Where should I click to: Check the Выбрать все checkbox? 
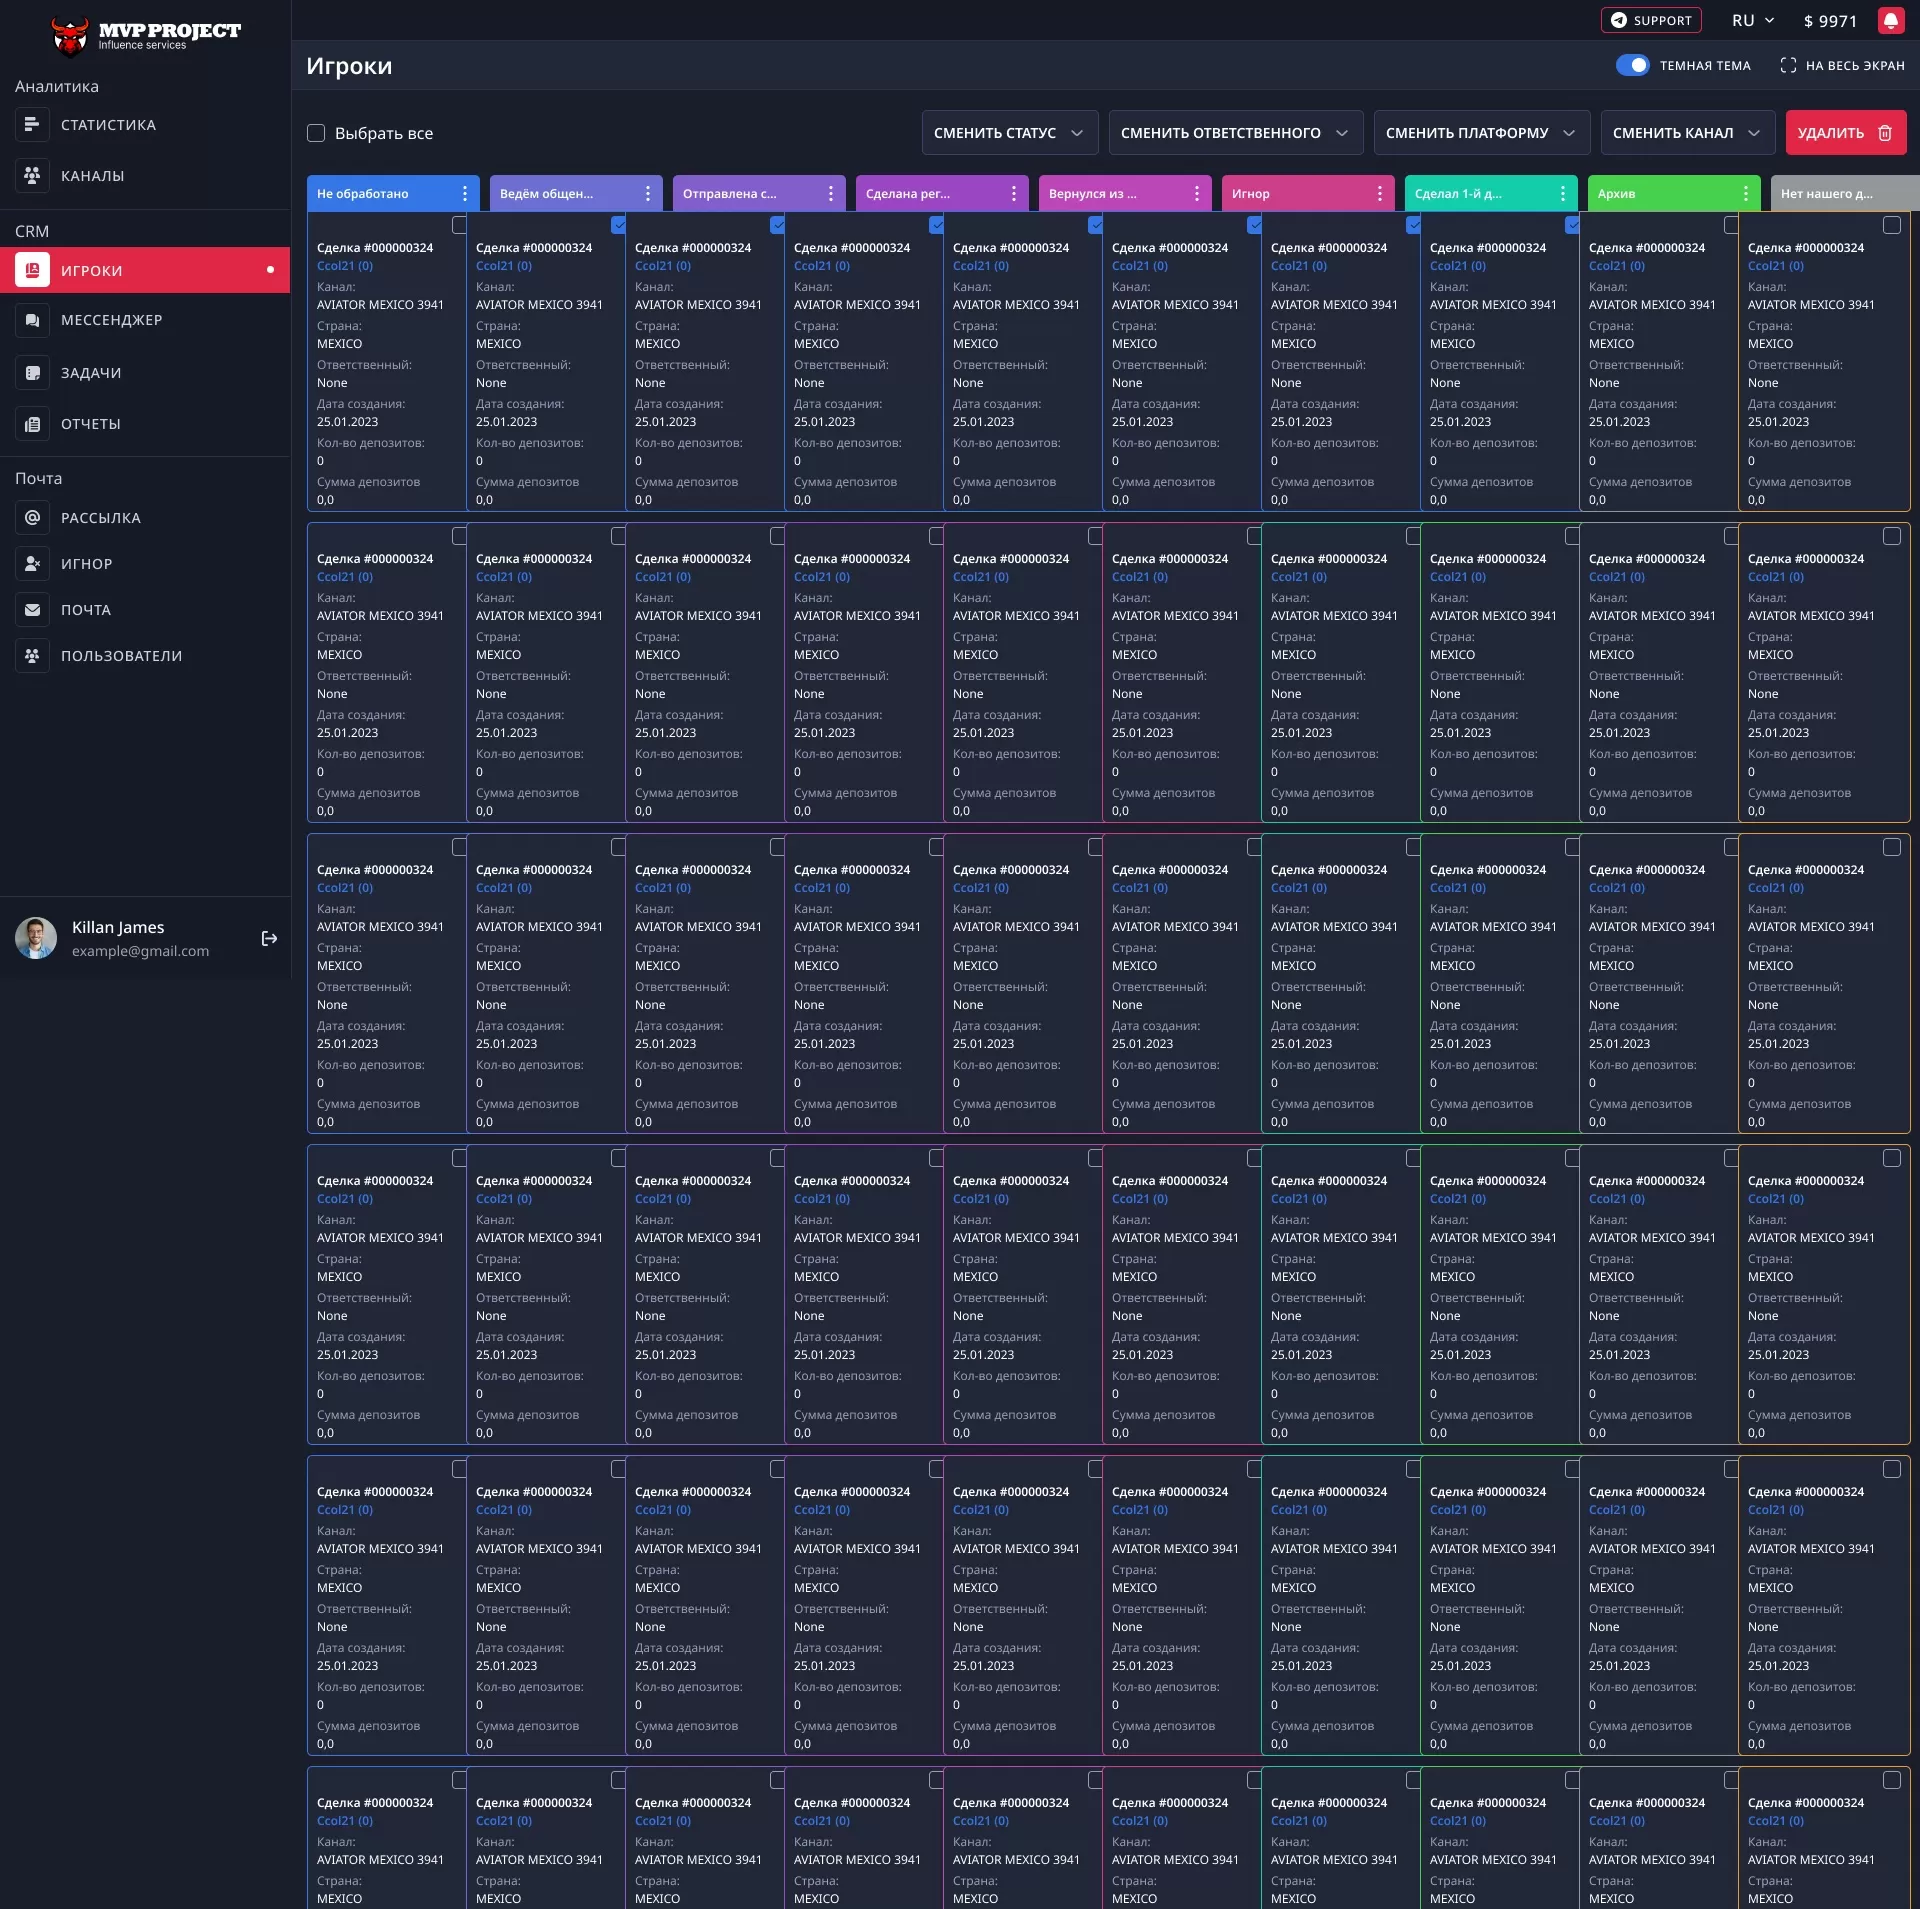(316, 133)
